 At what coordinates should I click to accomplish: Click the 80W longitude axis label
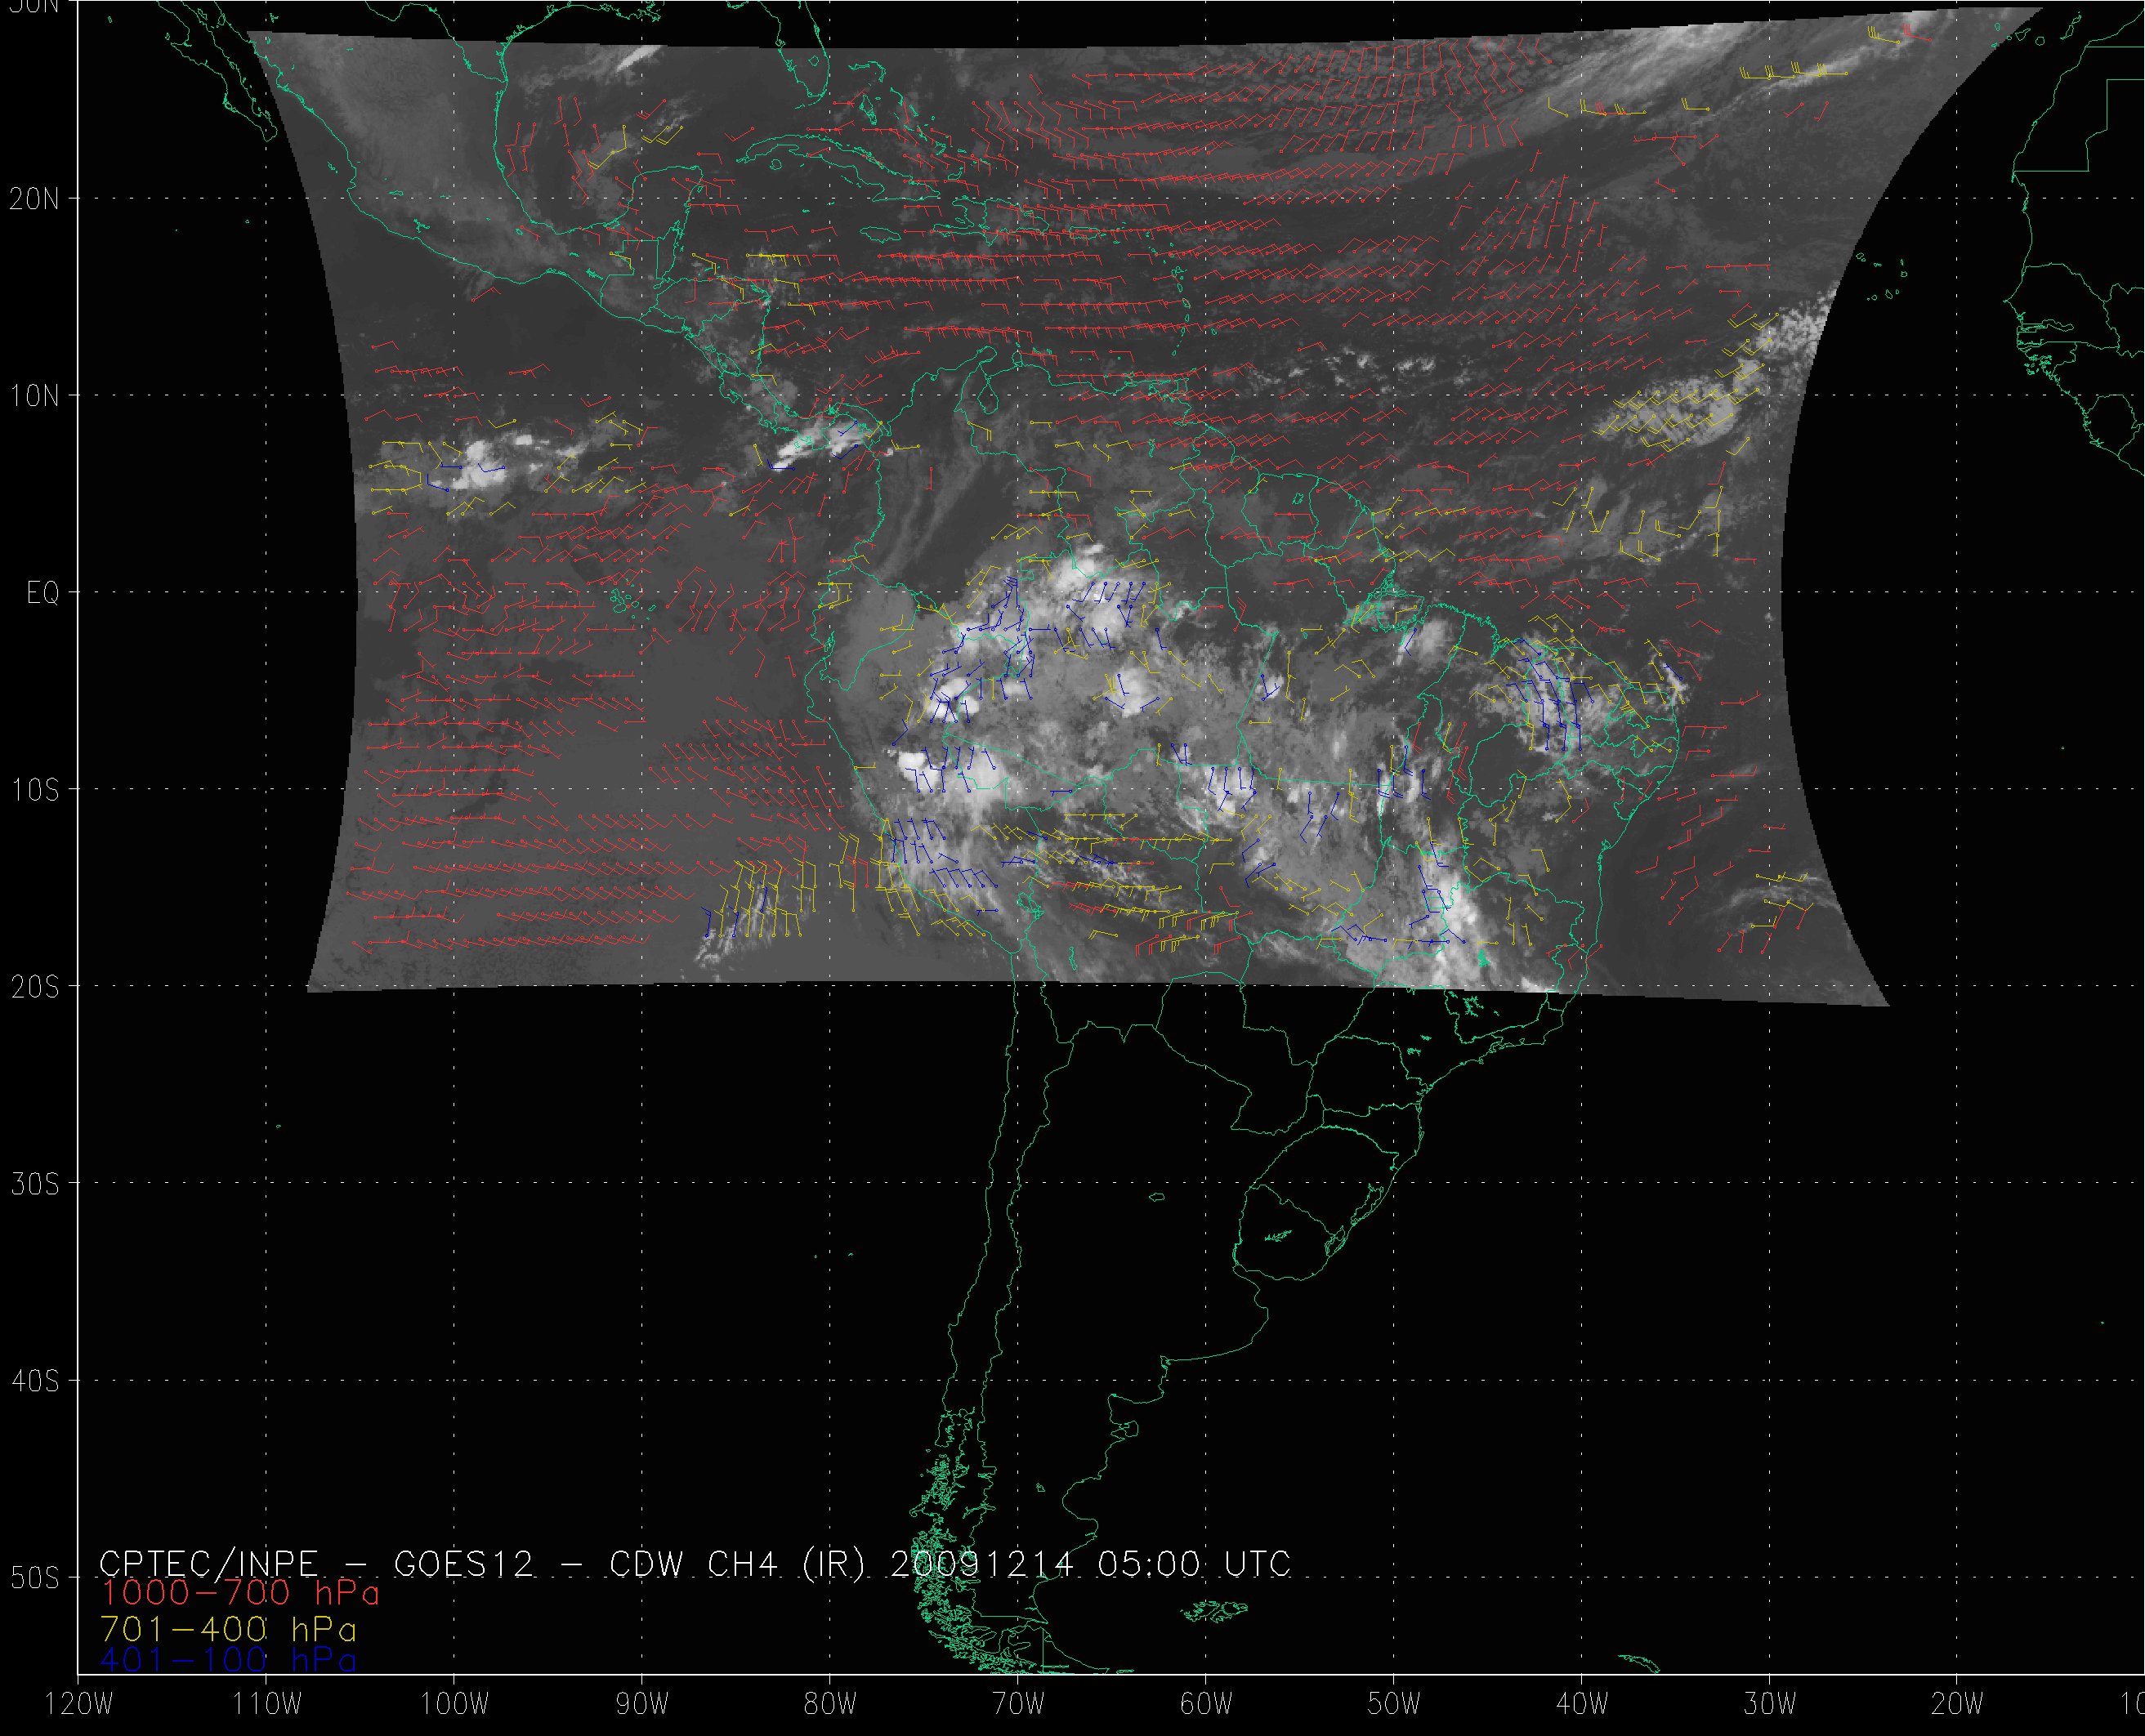pos(830,1705)
